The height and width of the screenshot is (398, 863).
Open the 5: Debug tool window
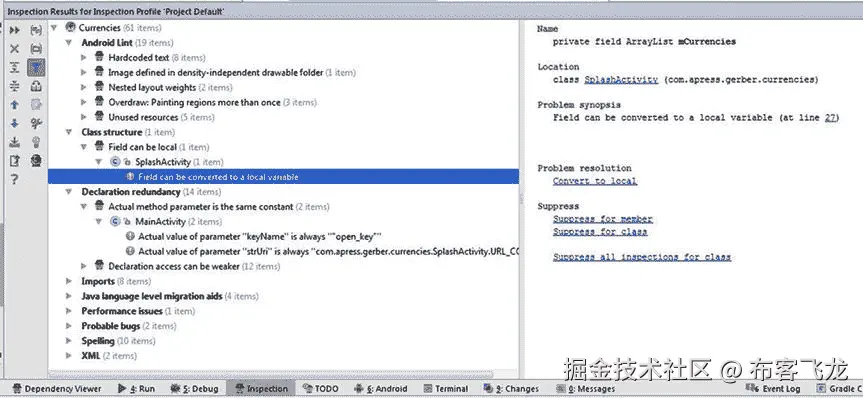(x=194, y=389)
